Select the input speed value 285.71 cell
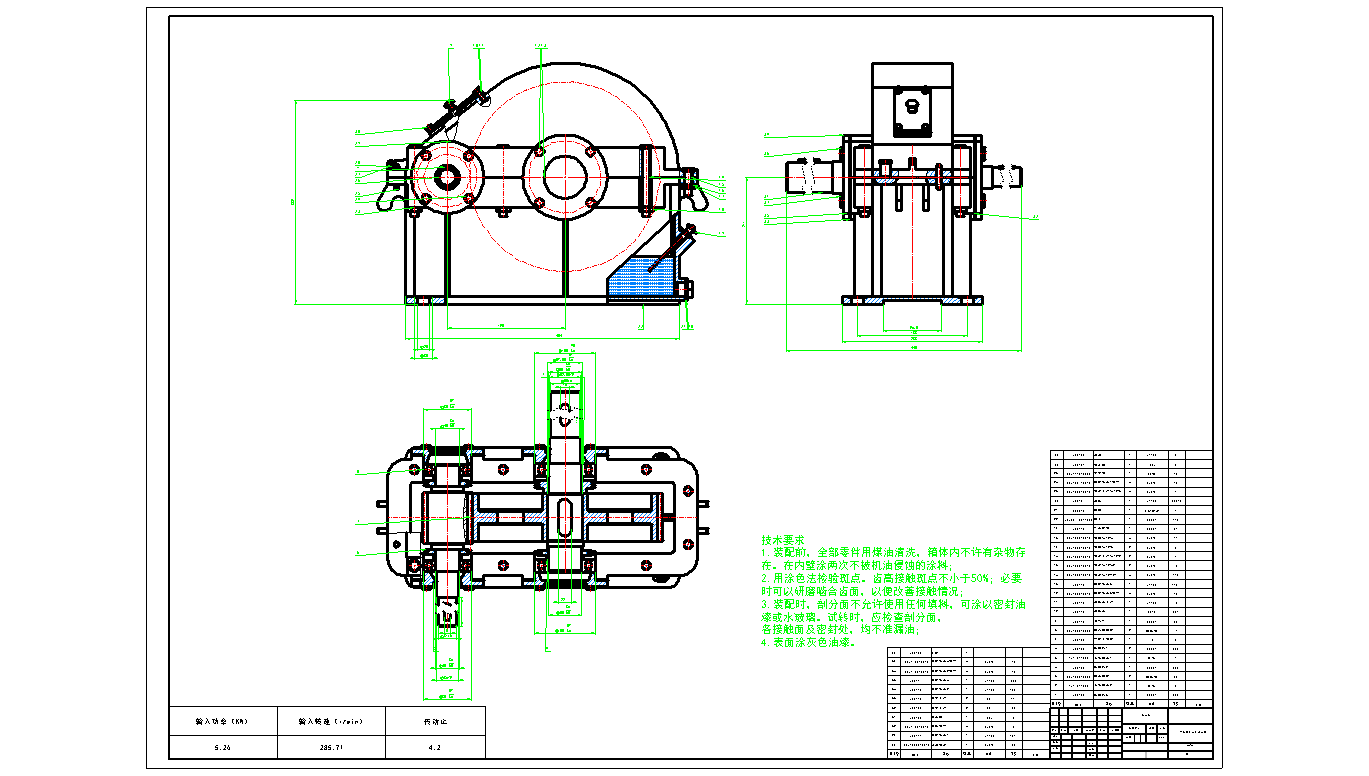1369x776 pixels. [x=327, y=747]
